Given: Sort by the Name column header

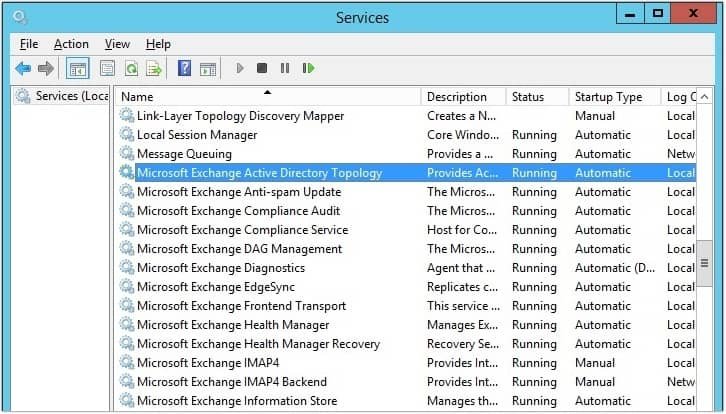Looking at the screenshot, I should tap(268, 97).
